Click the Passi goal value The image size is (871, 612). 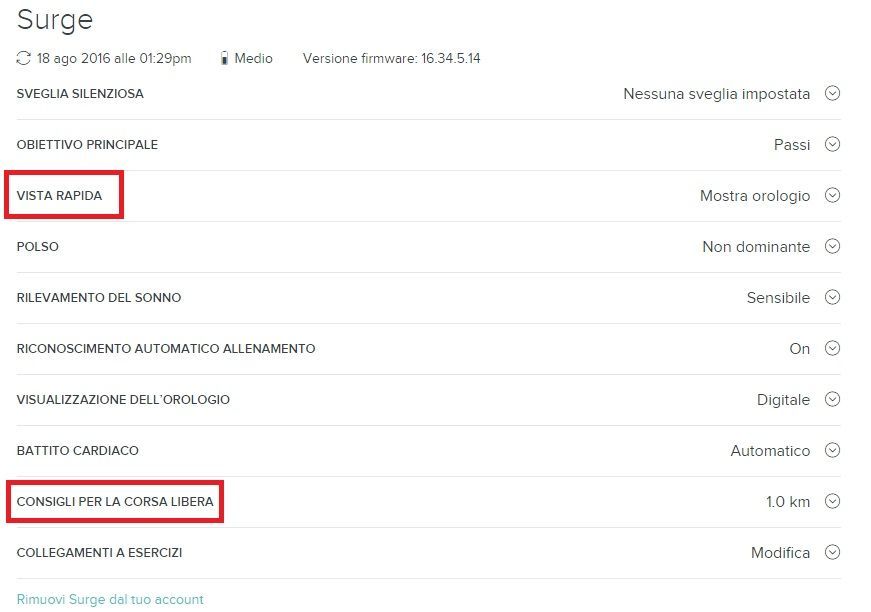tap(792, 145)
